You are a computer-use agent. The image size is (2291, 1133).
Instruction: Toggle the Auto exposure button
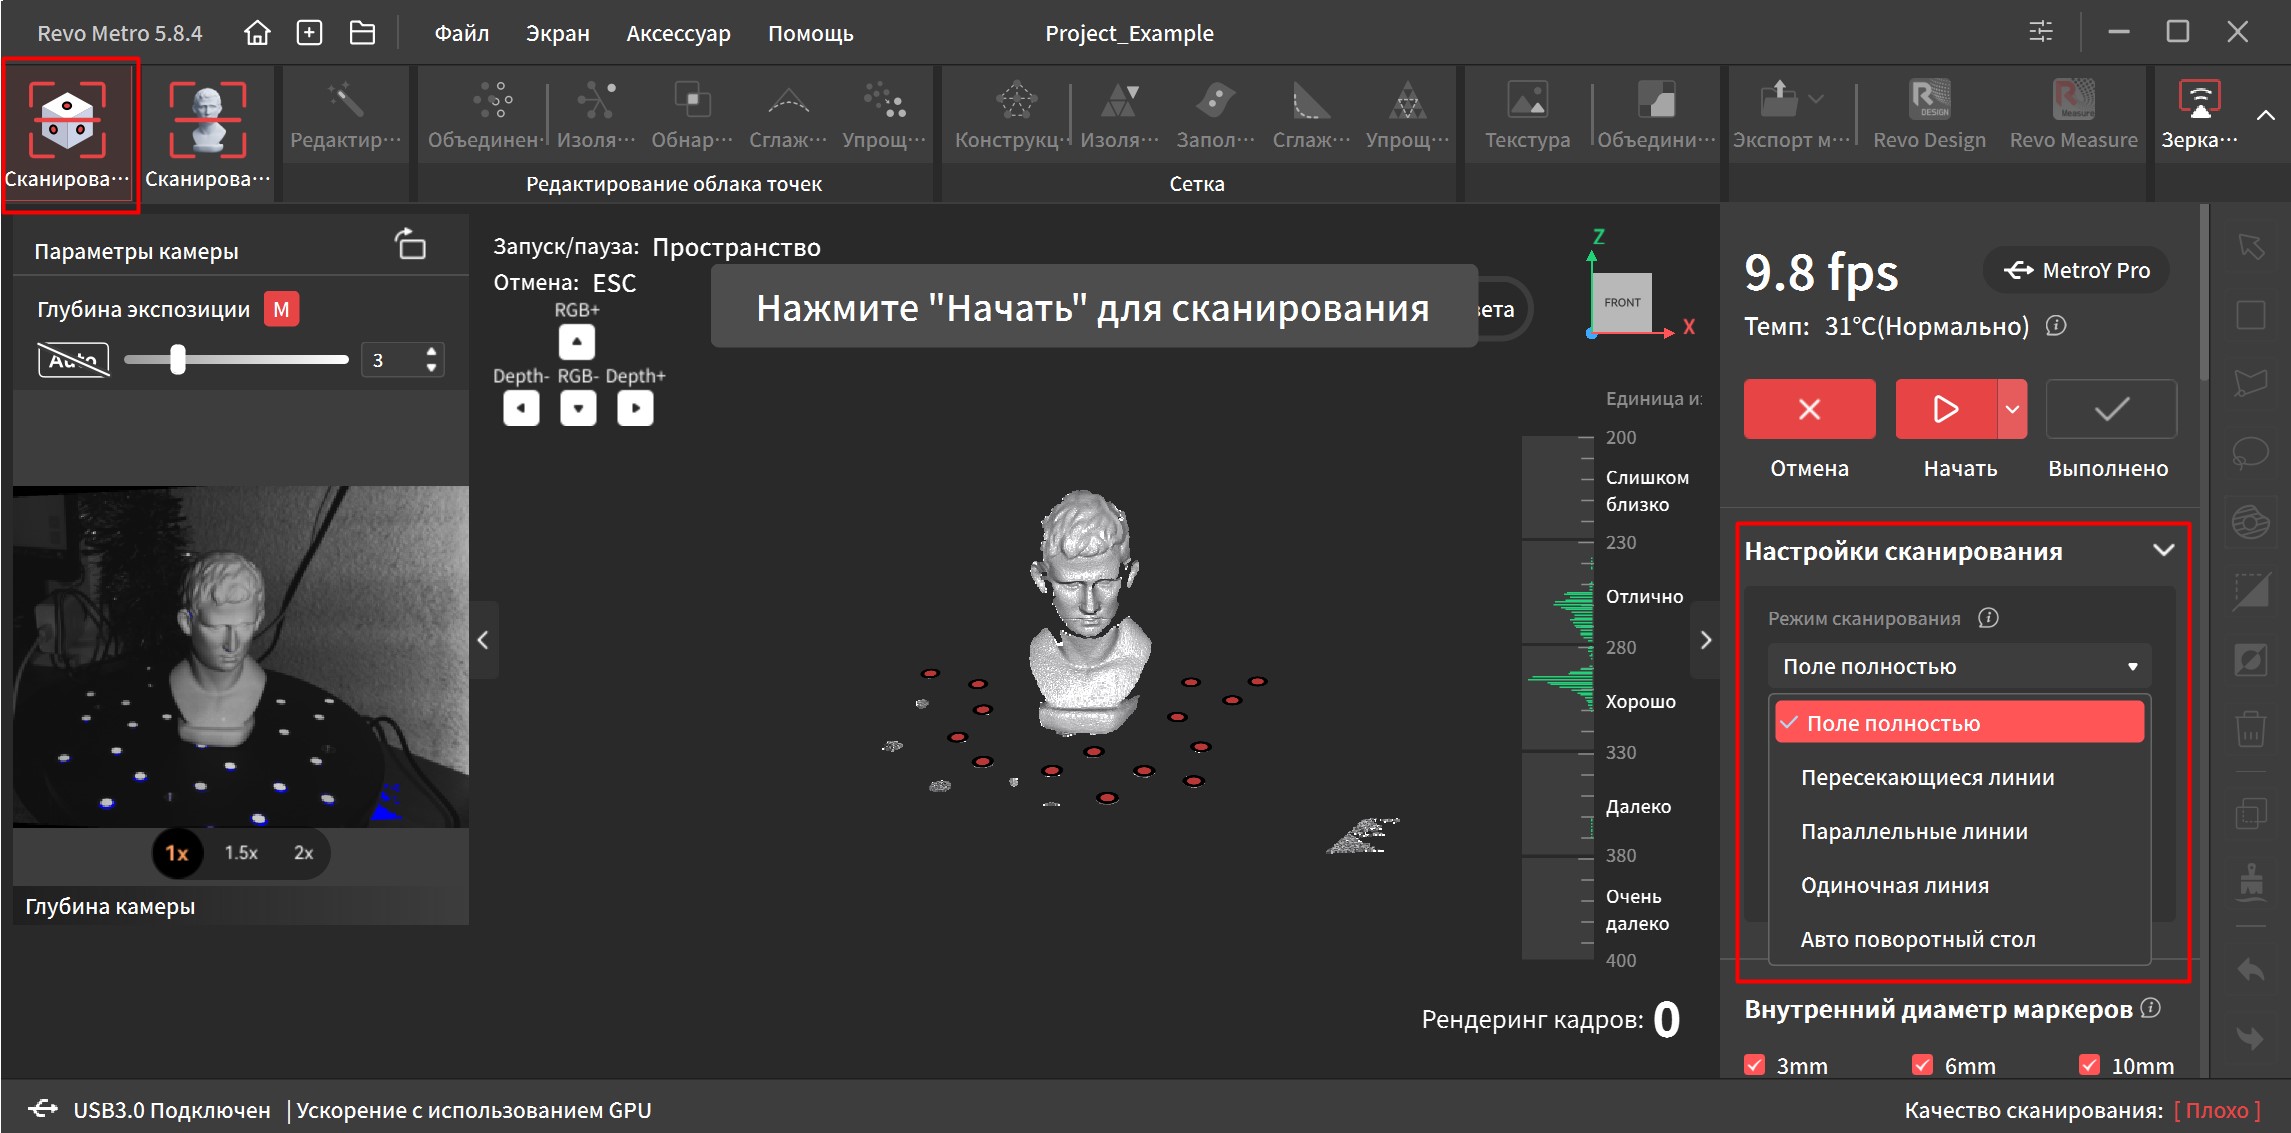pos(73,360)
